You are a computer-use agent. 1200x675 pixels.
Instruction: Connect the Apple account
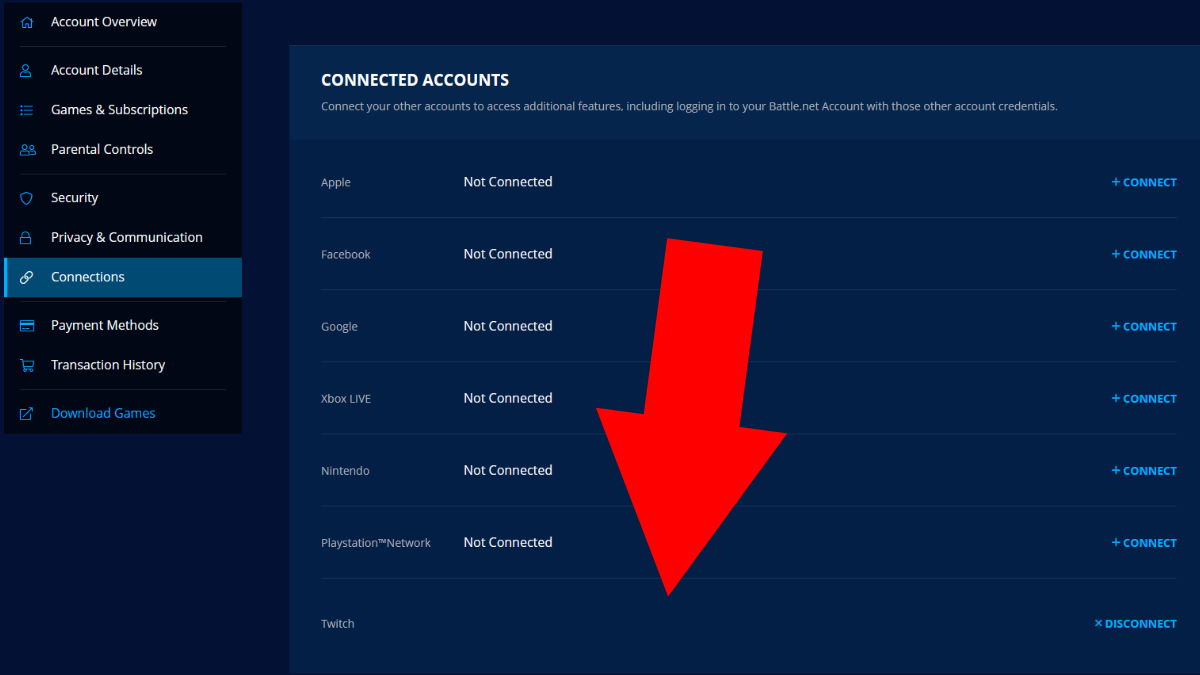pos(1144,182)
